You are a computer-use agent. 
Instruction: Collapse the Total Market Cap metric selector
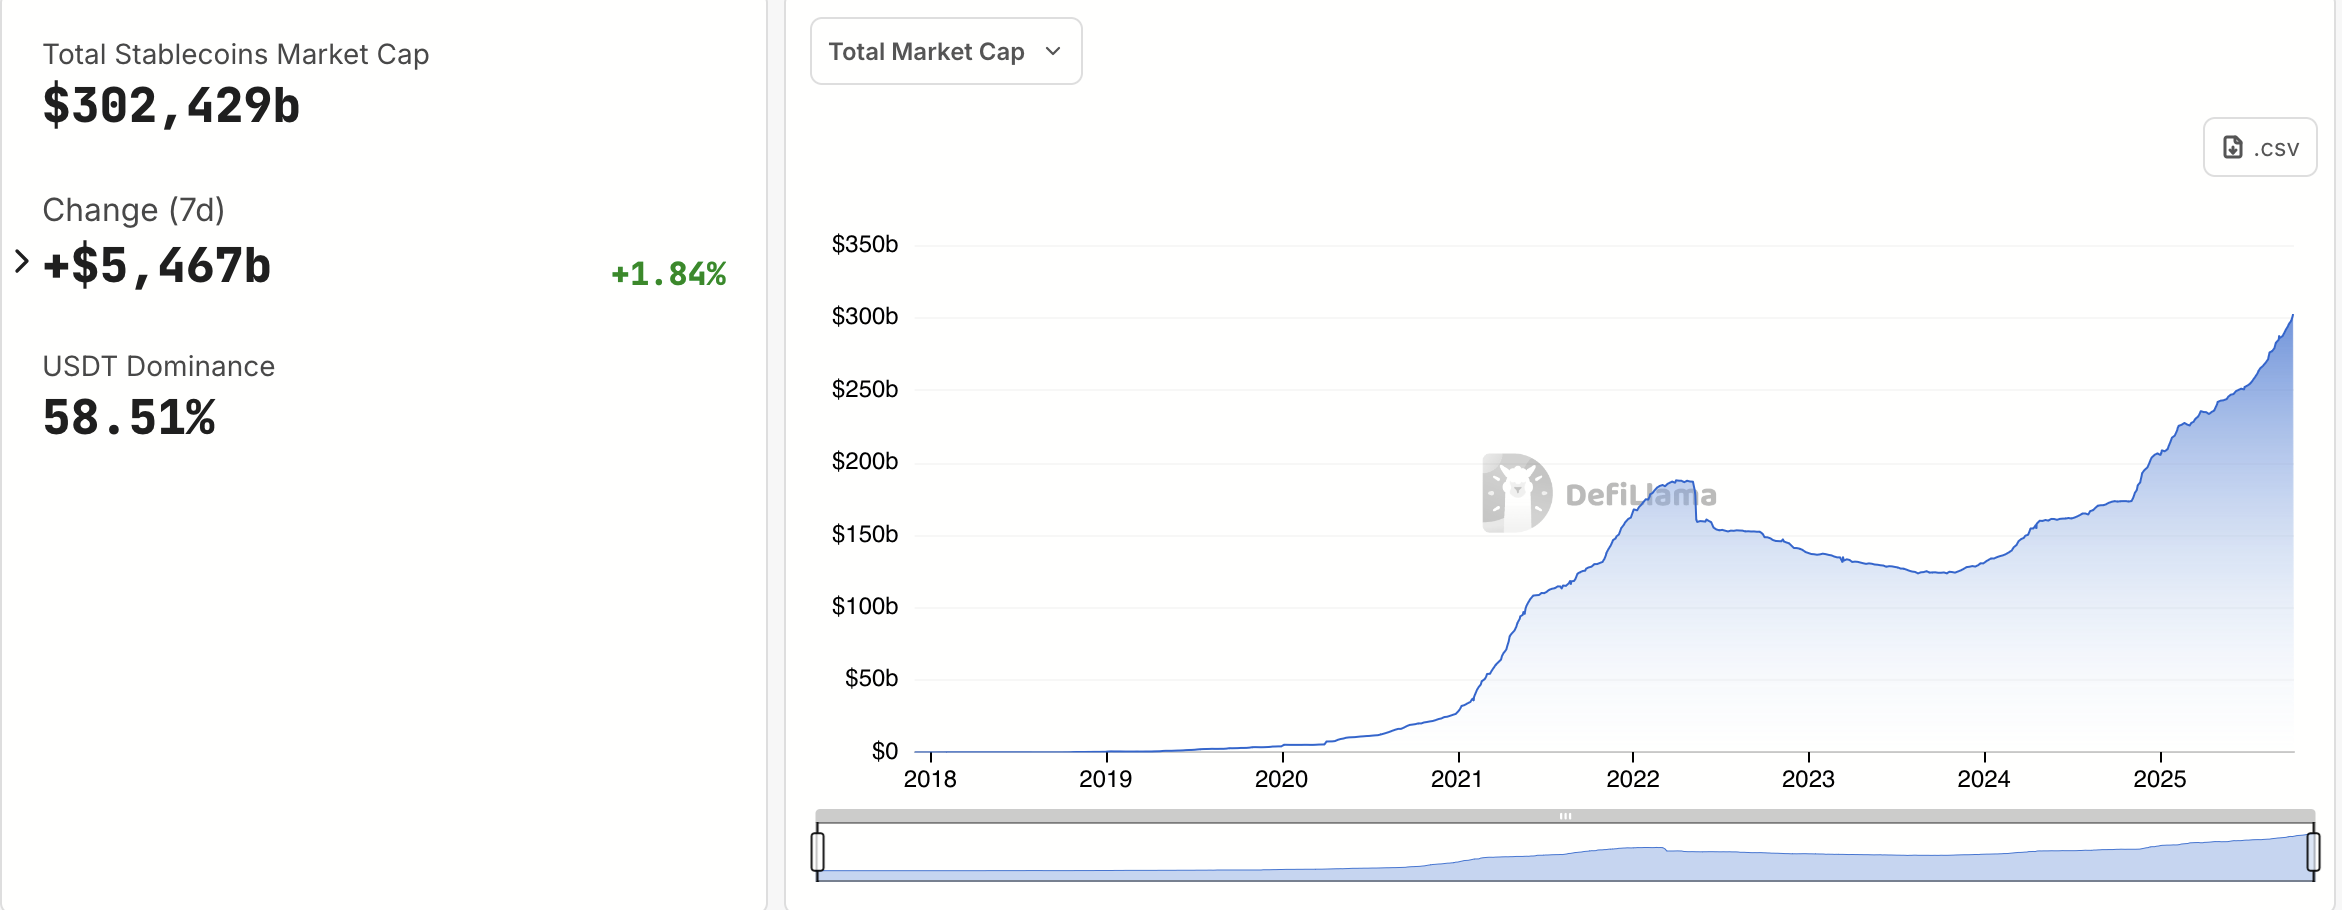945,51
